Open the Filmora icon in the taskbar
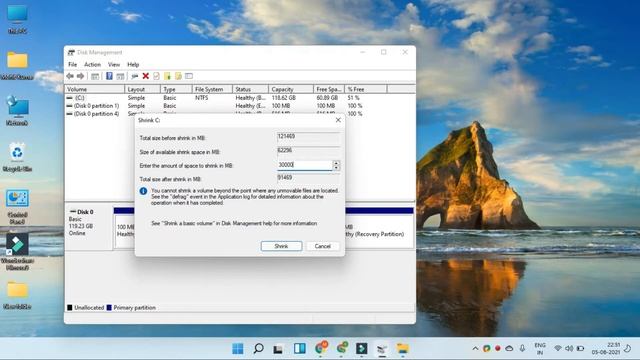This screenshot has width=640, height=360. pos(361,349)
